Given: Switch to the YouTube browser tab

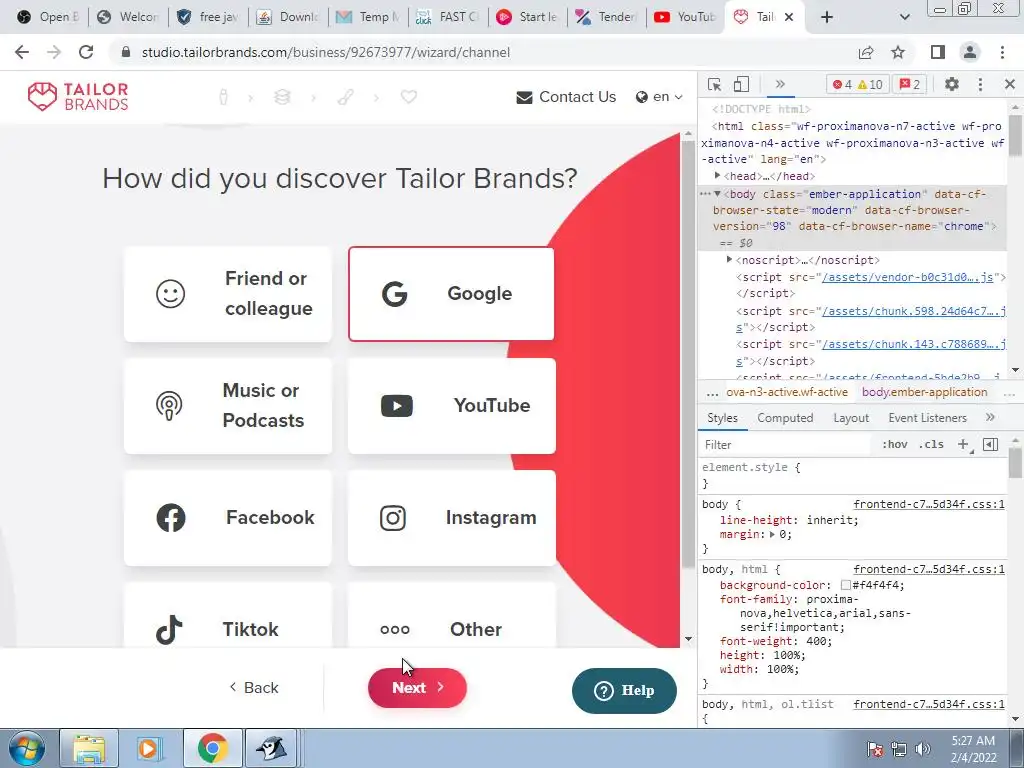Looking at the screenshot, I should pyautogui.click(x=685, y=17).
